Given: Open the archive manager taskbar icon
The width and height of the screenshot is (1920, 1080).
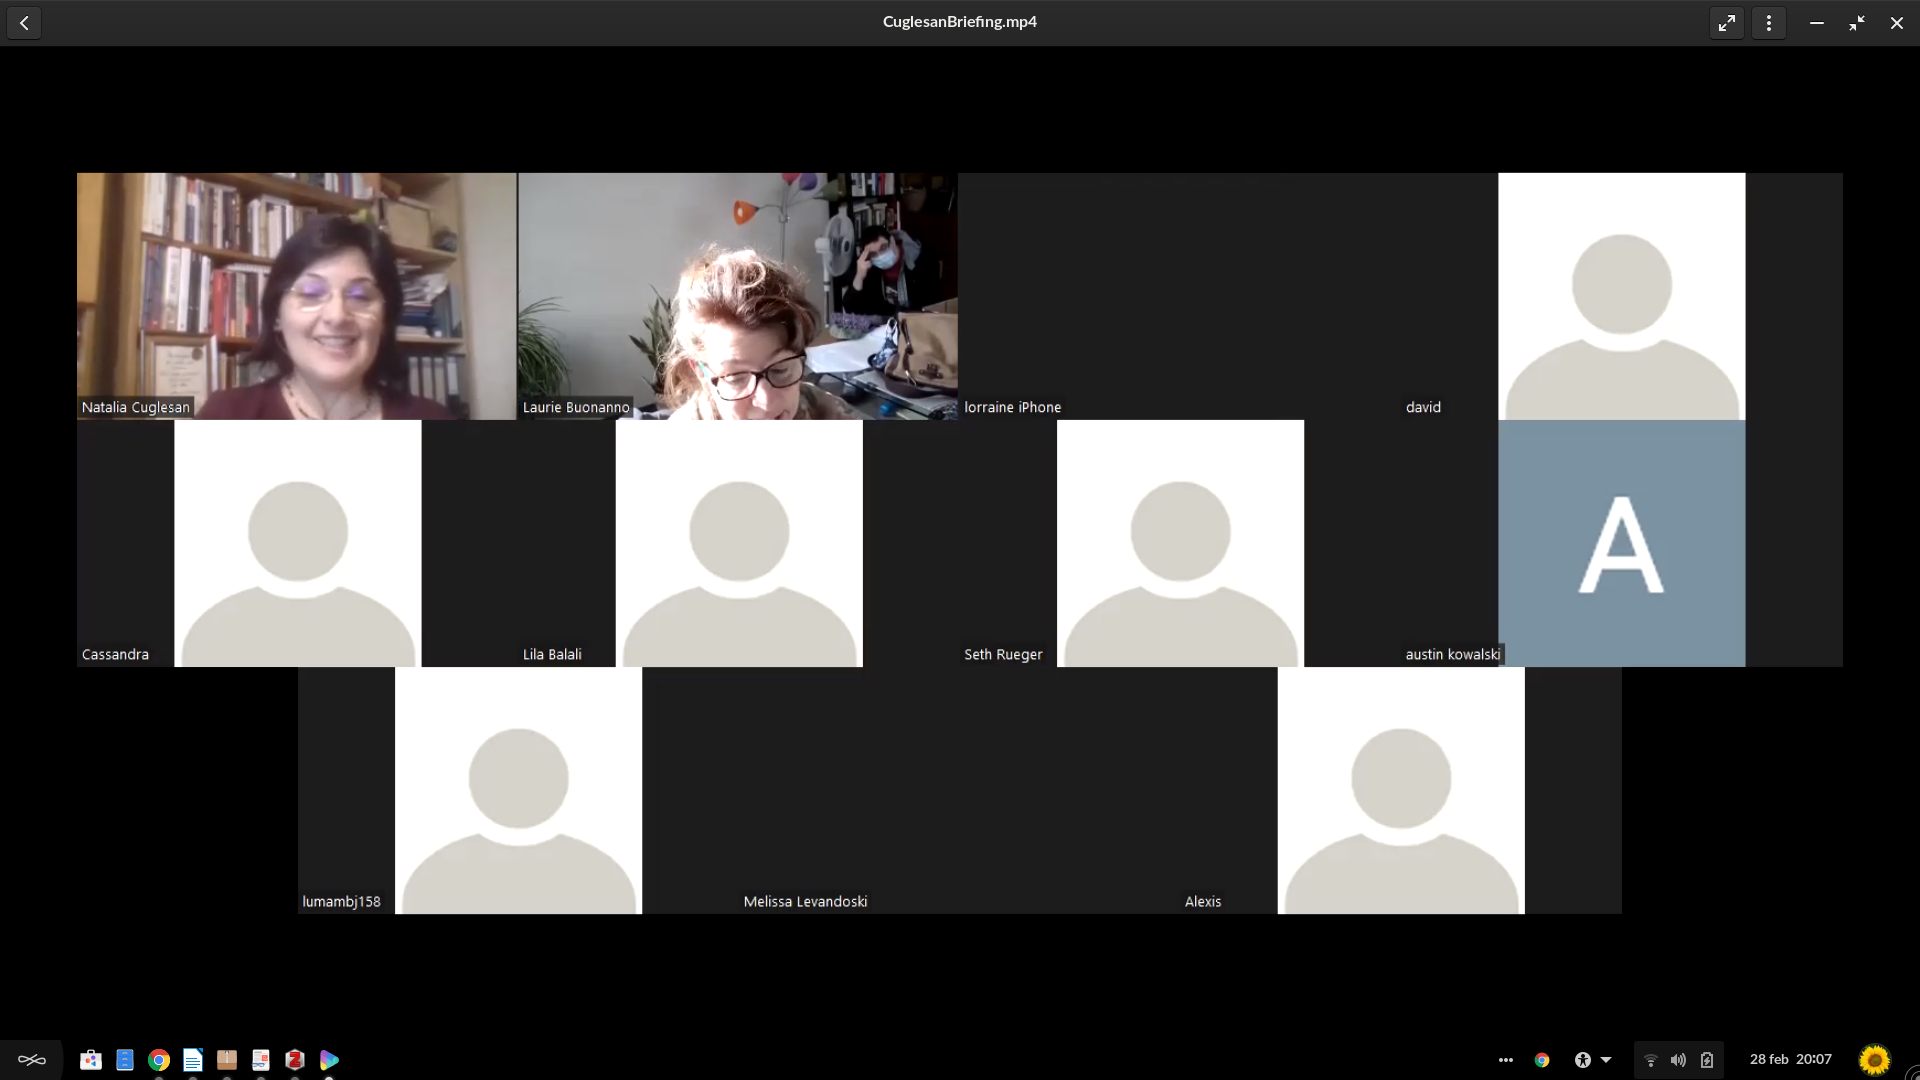Looking at the screenshot, I should 227,1060.
